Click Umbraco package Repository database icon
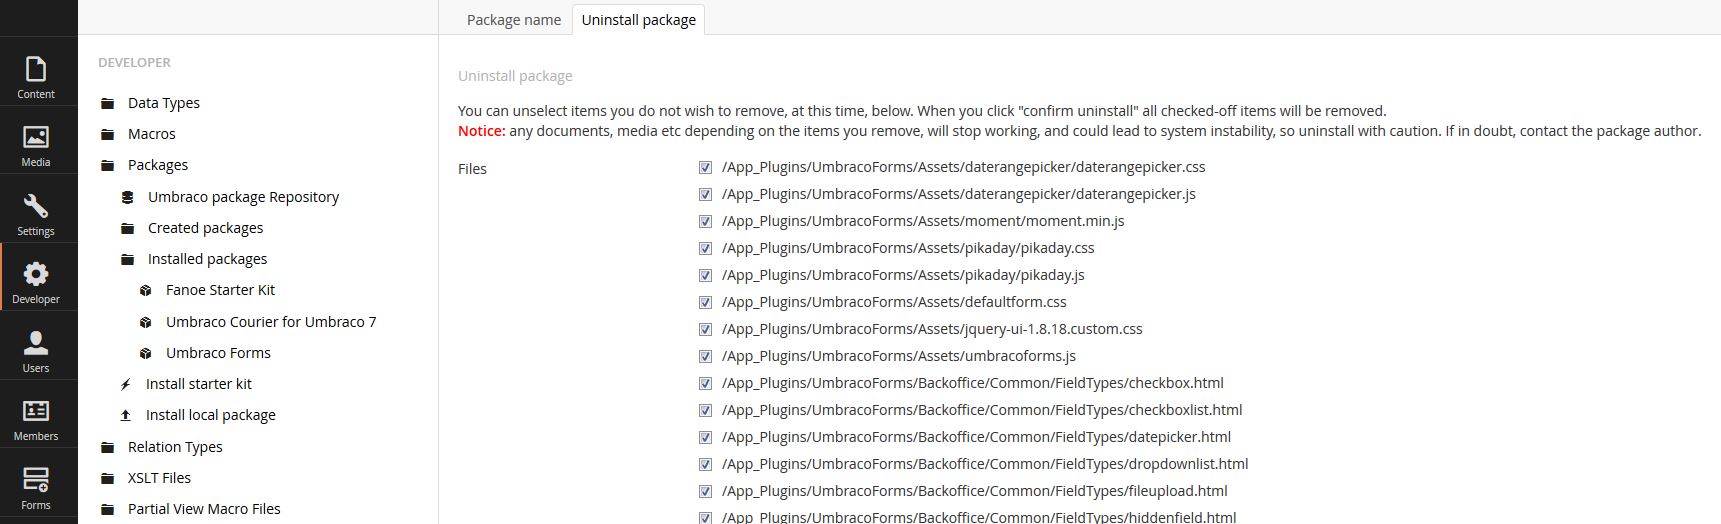The height and width of the screenshot is (524, 1721). point(127,197)
